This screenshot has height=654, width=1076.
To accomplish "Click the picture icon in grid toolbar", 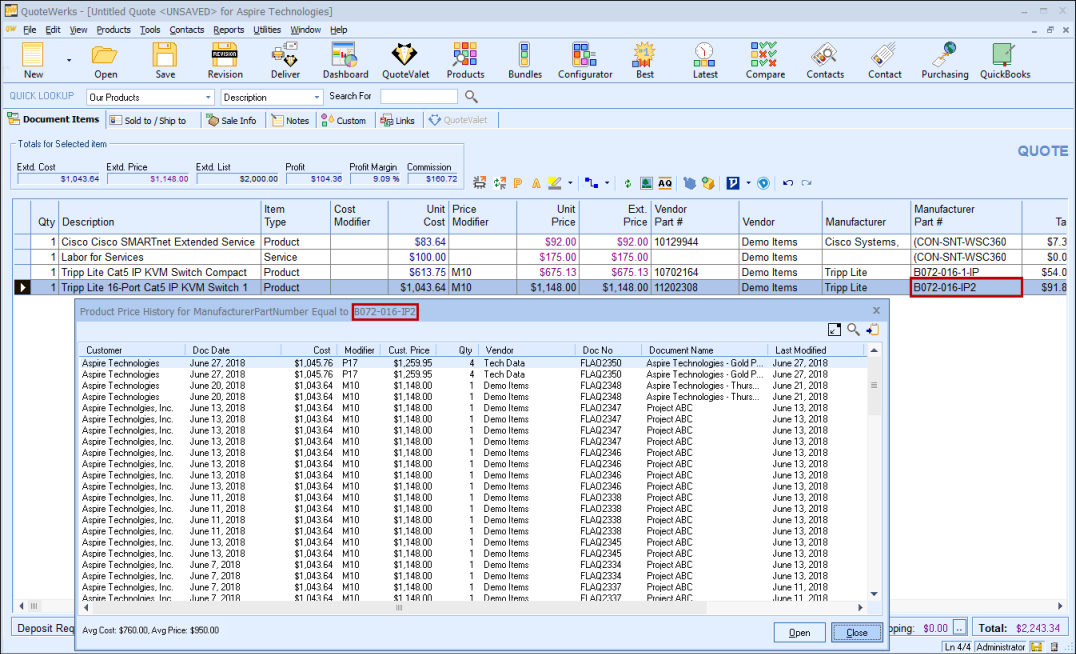I will [x=646, y=183].
